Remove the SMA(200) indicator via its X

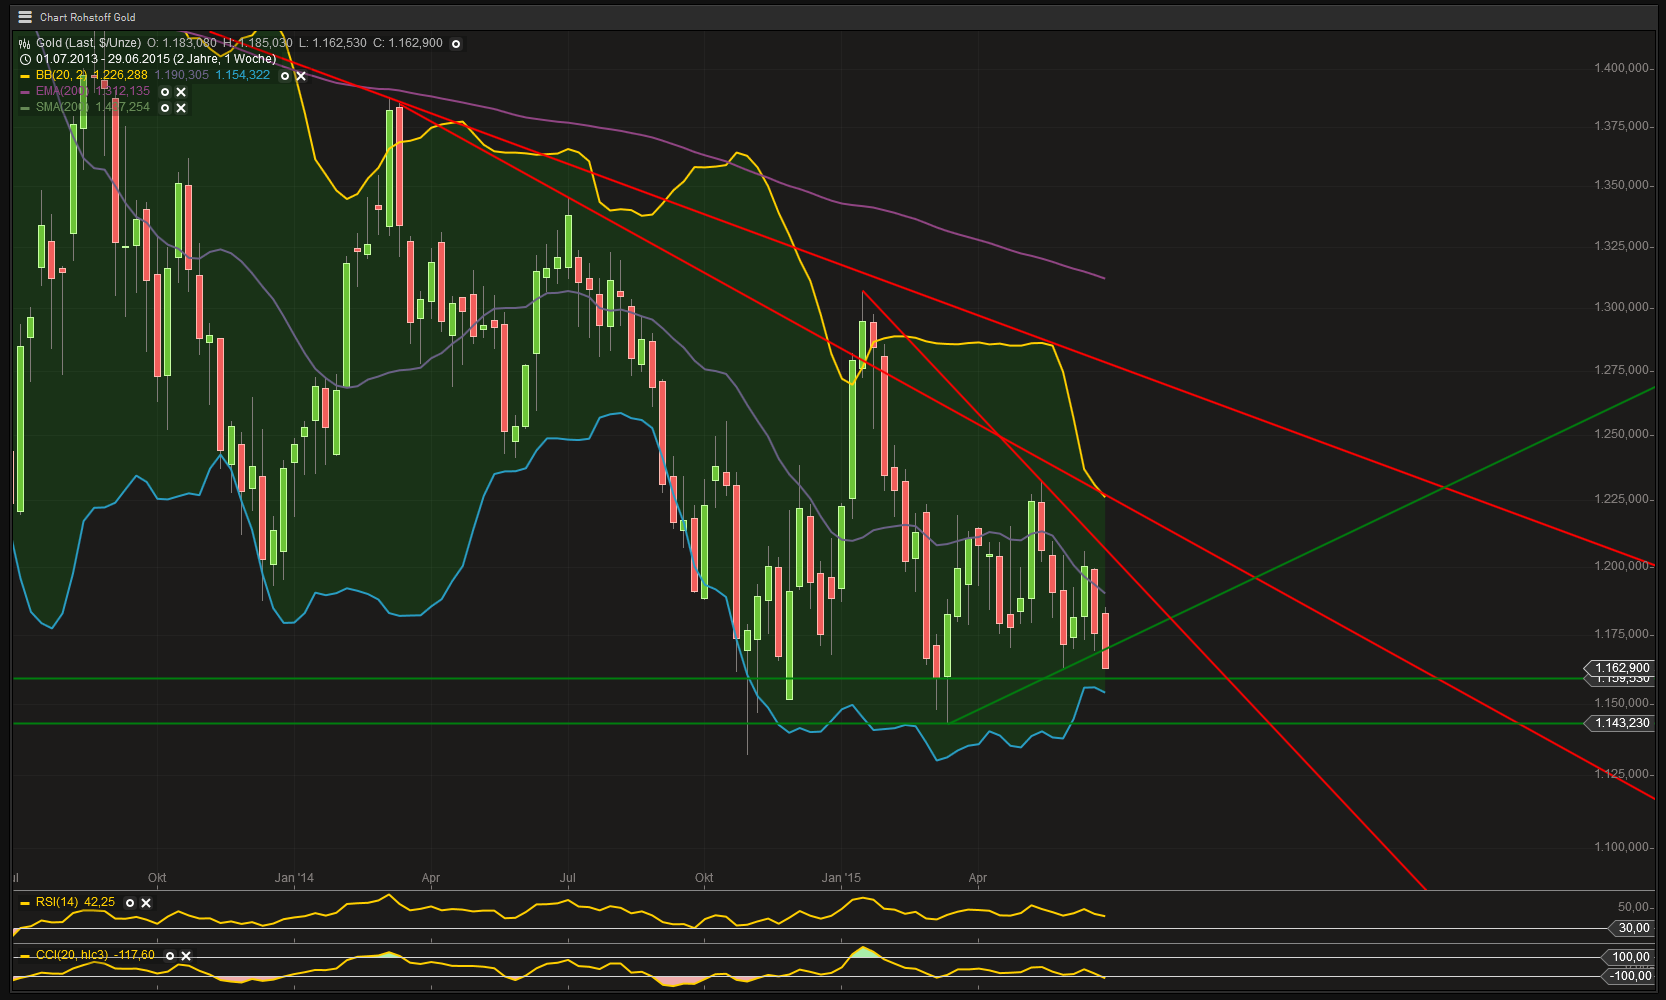(180, 107)
